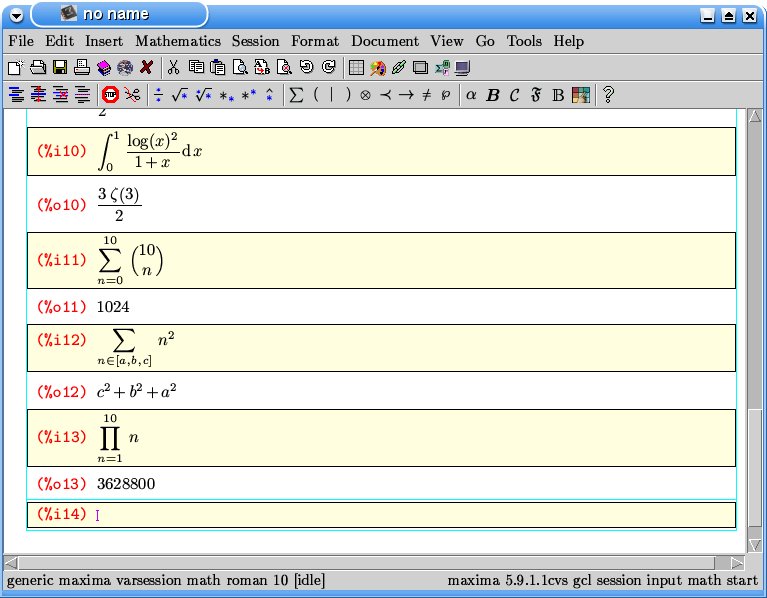Open the Mathematics menu

pyautogui.click(x=178, y=41)
